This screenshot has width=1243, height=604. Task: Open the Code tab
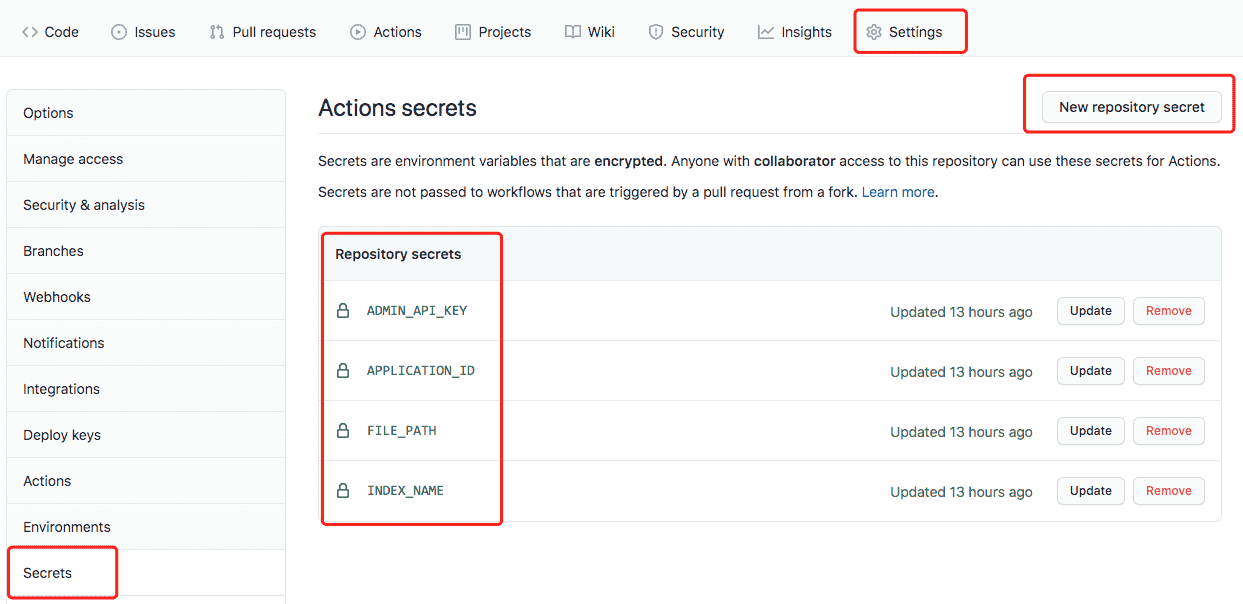pyautogui.click(x=50, y=32)
